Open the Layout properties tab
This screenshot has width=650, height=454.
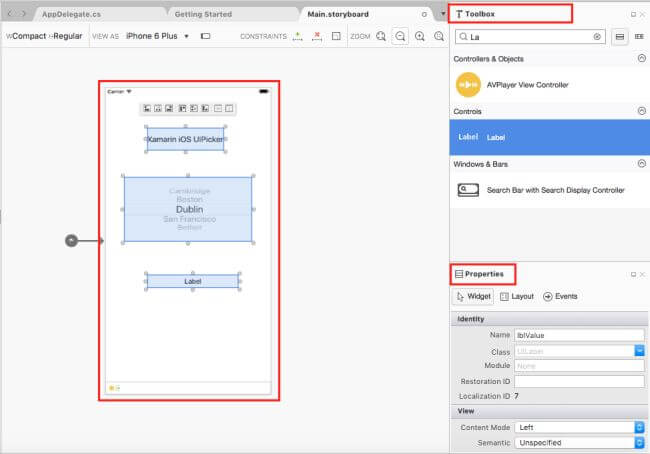517,296
